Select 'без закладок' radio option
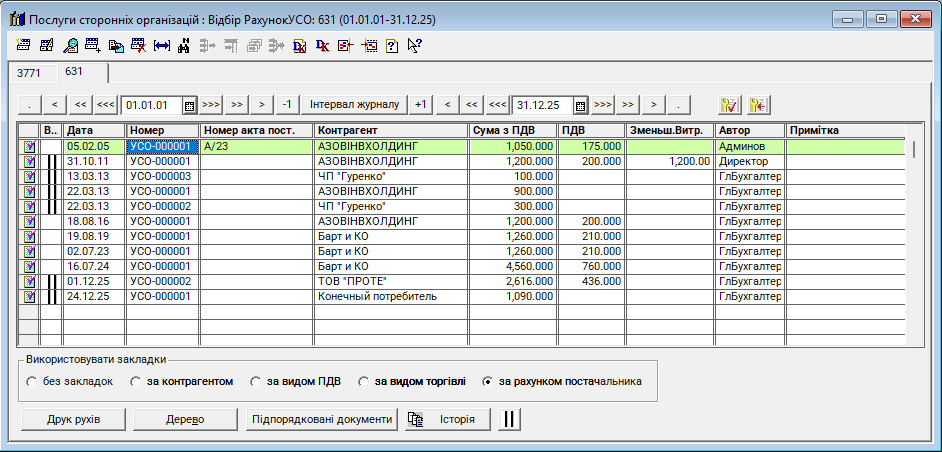Screen dimensions: 942x452 [33, 381]
